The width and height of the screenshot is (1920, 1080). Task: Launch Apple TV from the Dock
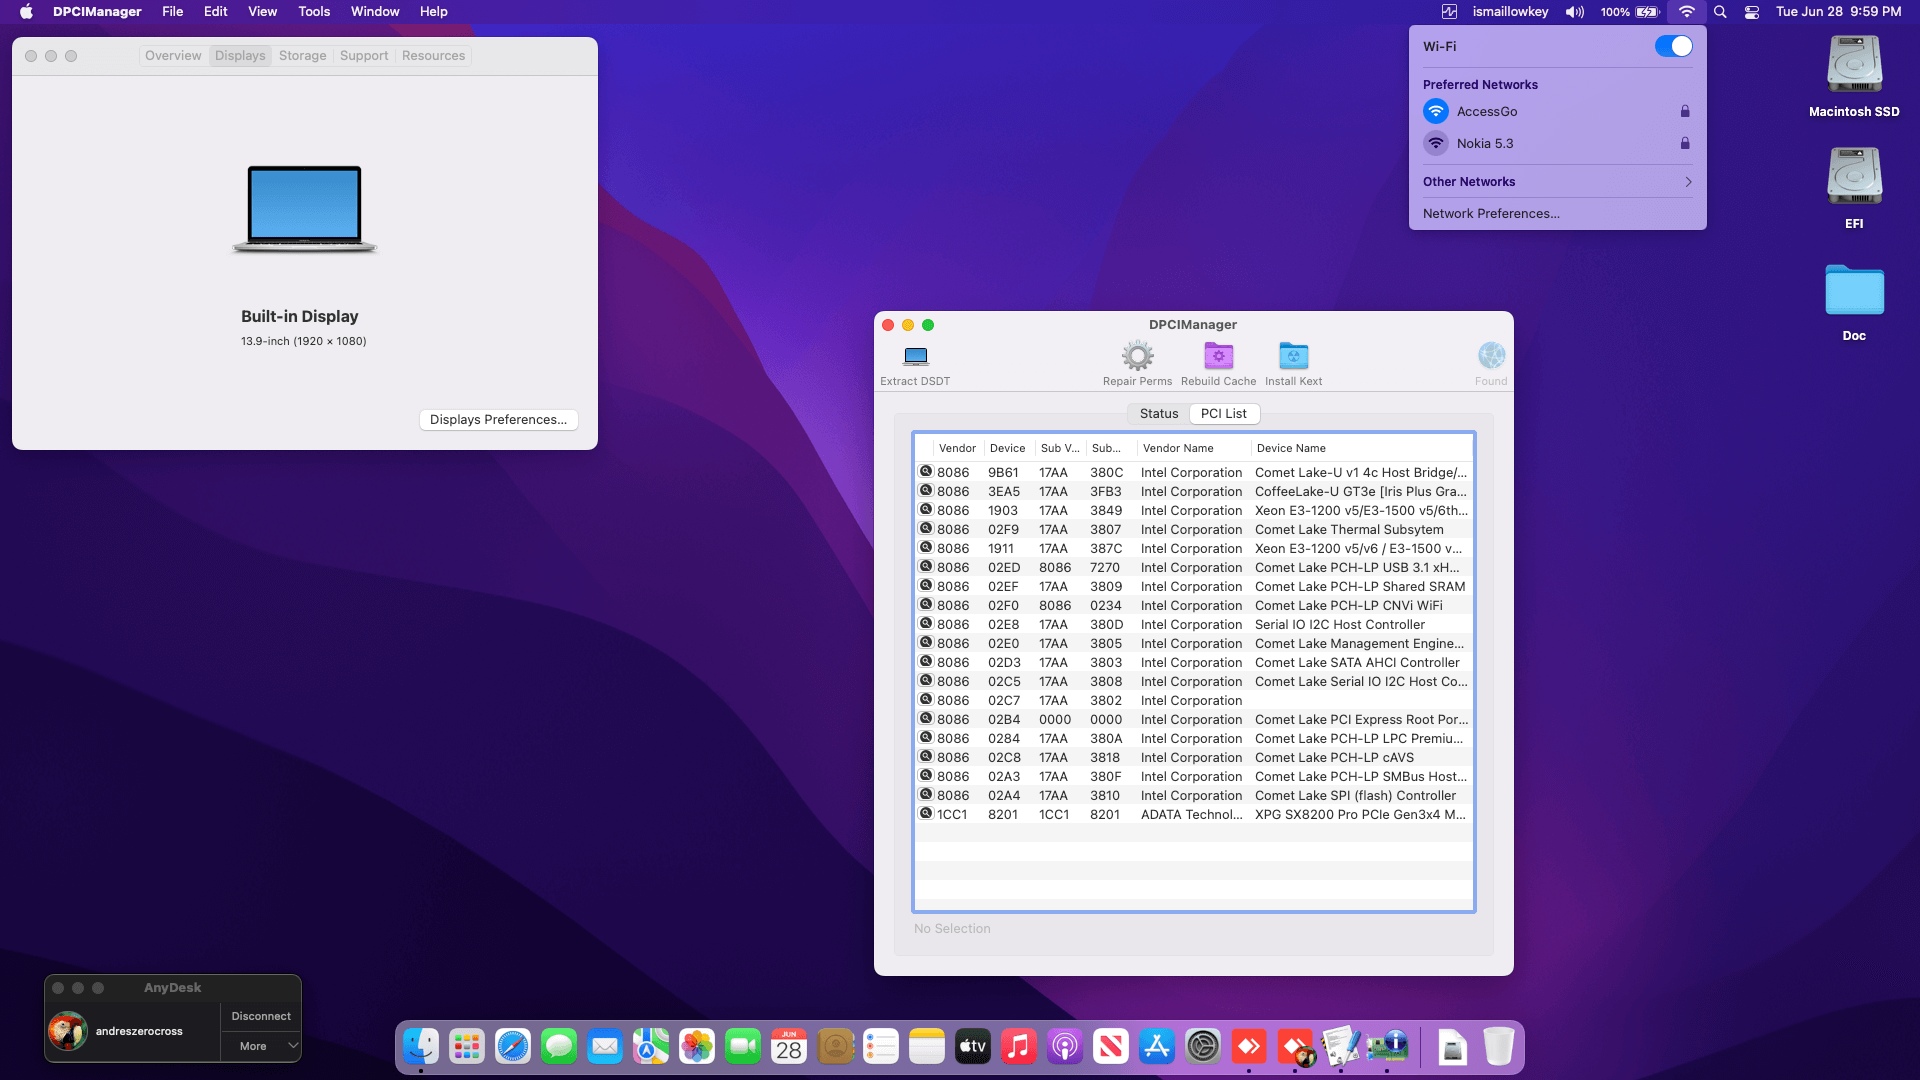(x=973, y=1047)
